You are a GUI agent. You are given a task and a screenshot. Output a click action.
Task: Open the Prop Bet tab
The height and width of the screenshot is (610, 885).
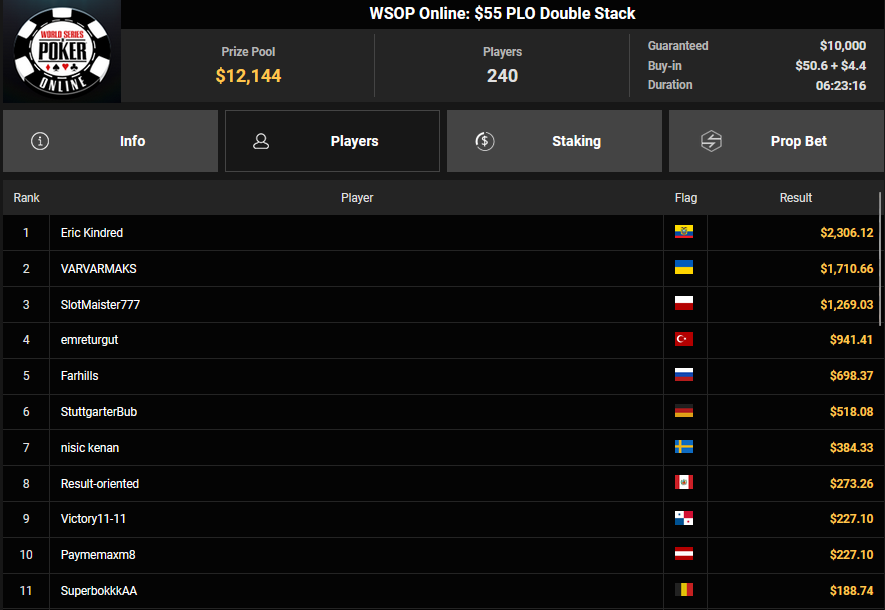coord(777,141)
